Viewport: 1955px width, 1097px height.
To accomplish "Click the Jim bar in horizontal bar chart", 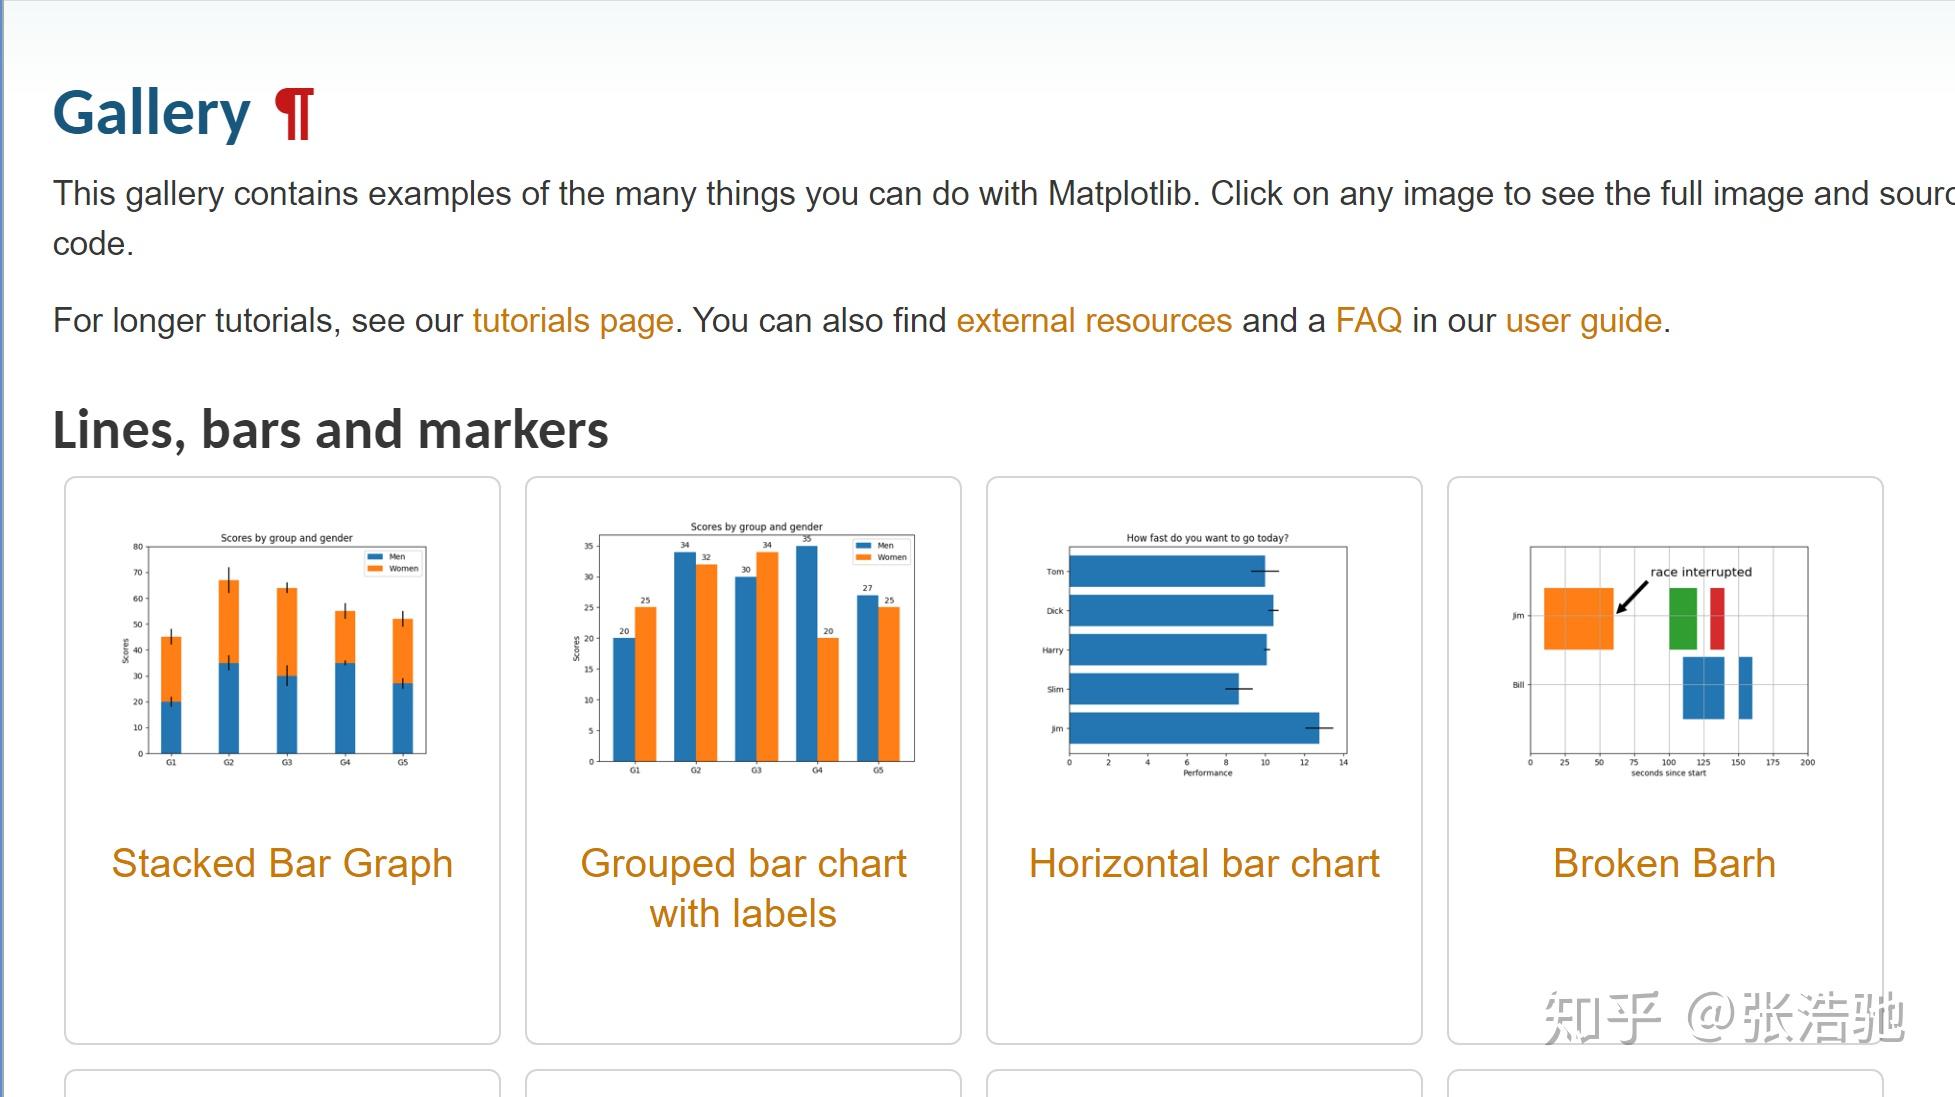I will coord(1194,728).
